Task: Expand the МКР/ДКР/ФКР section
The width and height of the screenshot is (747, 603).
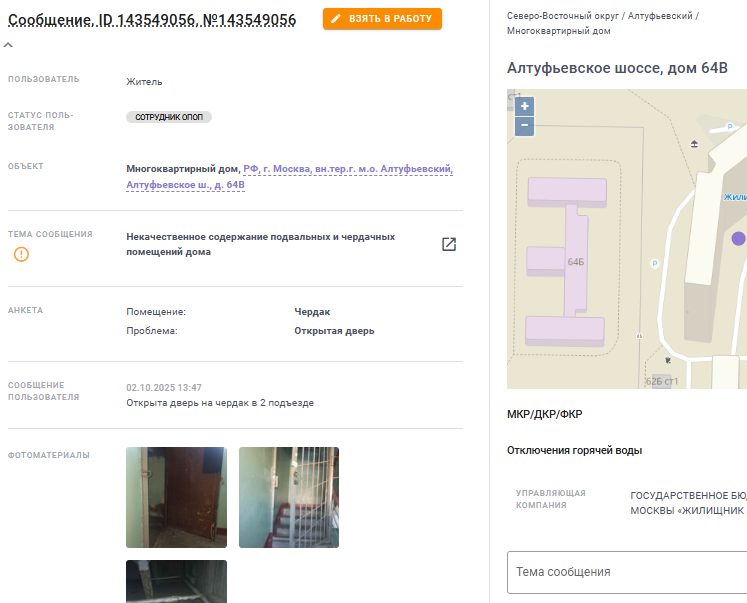Action: click(545, 414)
